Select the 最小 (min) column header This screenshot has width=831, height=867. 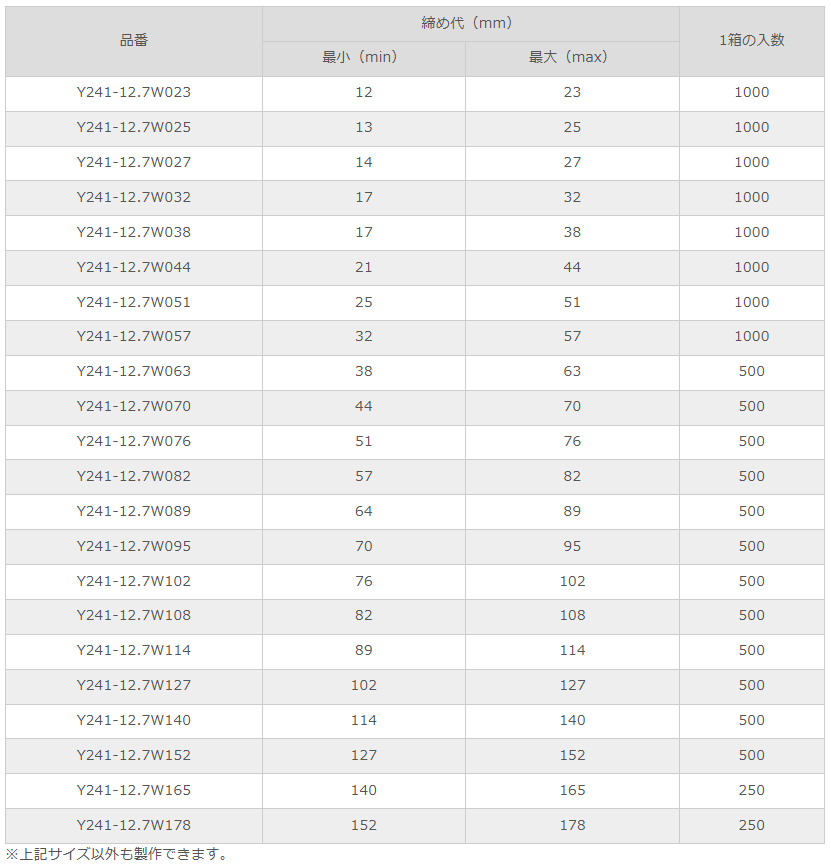pos(360,57)
